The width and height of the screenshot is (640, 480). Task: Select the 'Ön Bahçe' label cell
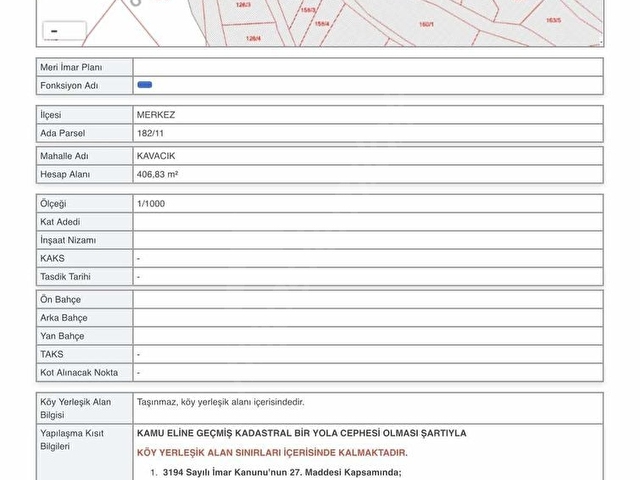84,300
